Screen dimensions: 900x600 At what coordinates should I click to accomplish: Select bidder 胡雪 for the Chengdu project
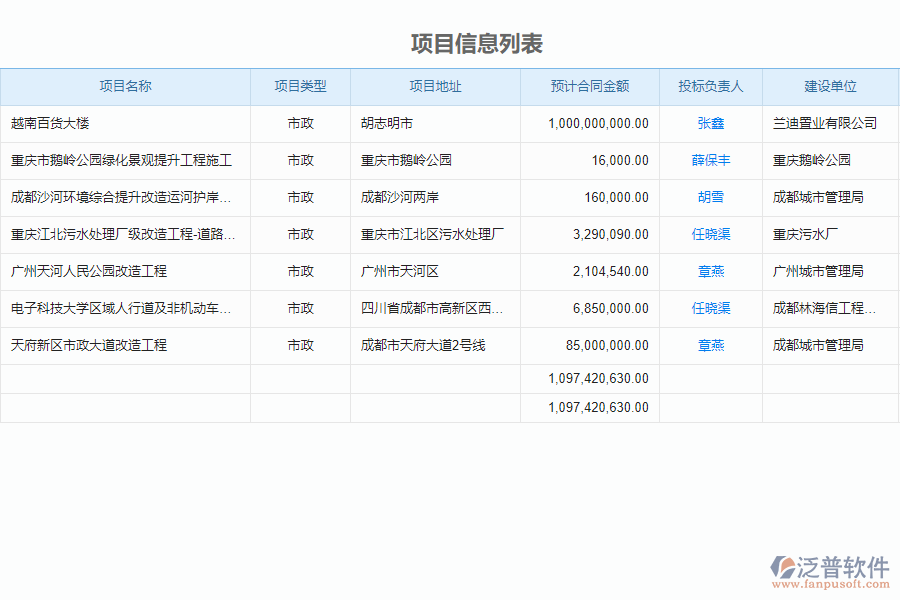tap(711, 197)
